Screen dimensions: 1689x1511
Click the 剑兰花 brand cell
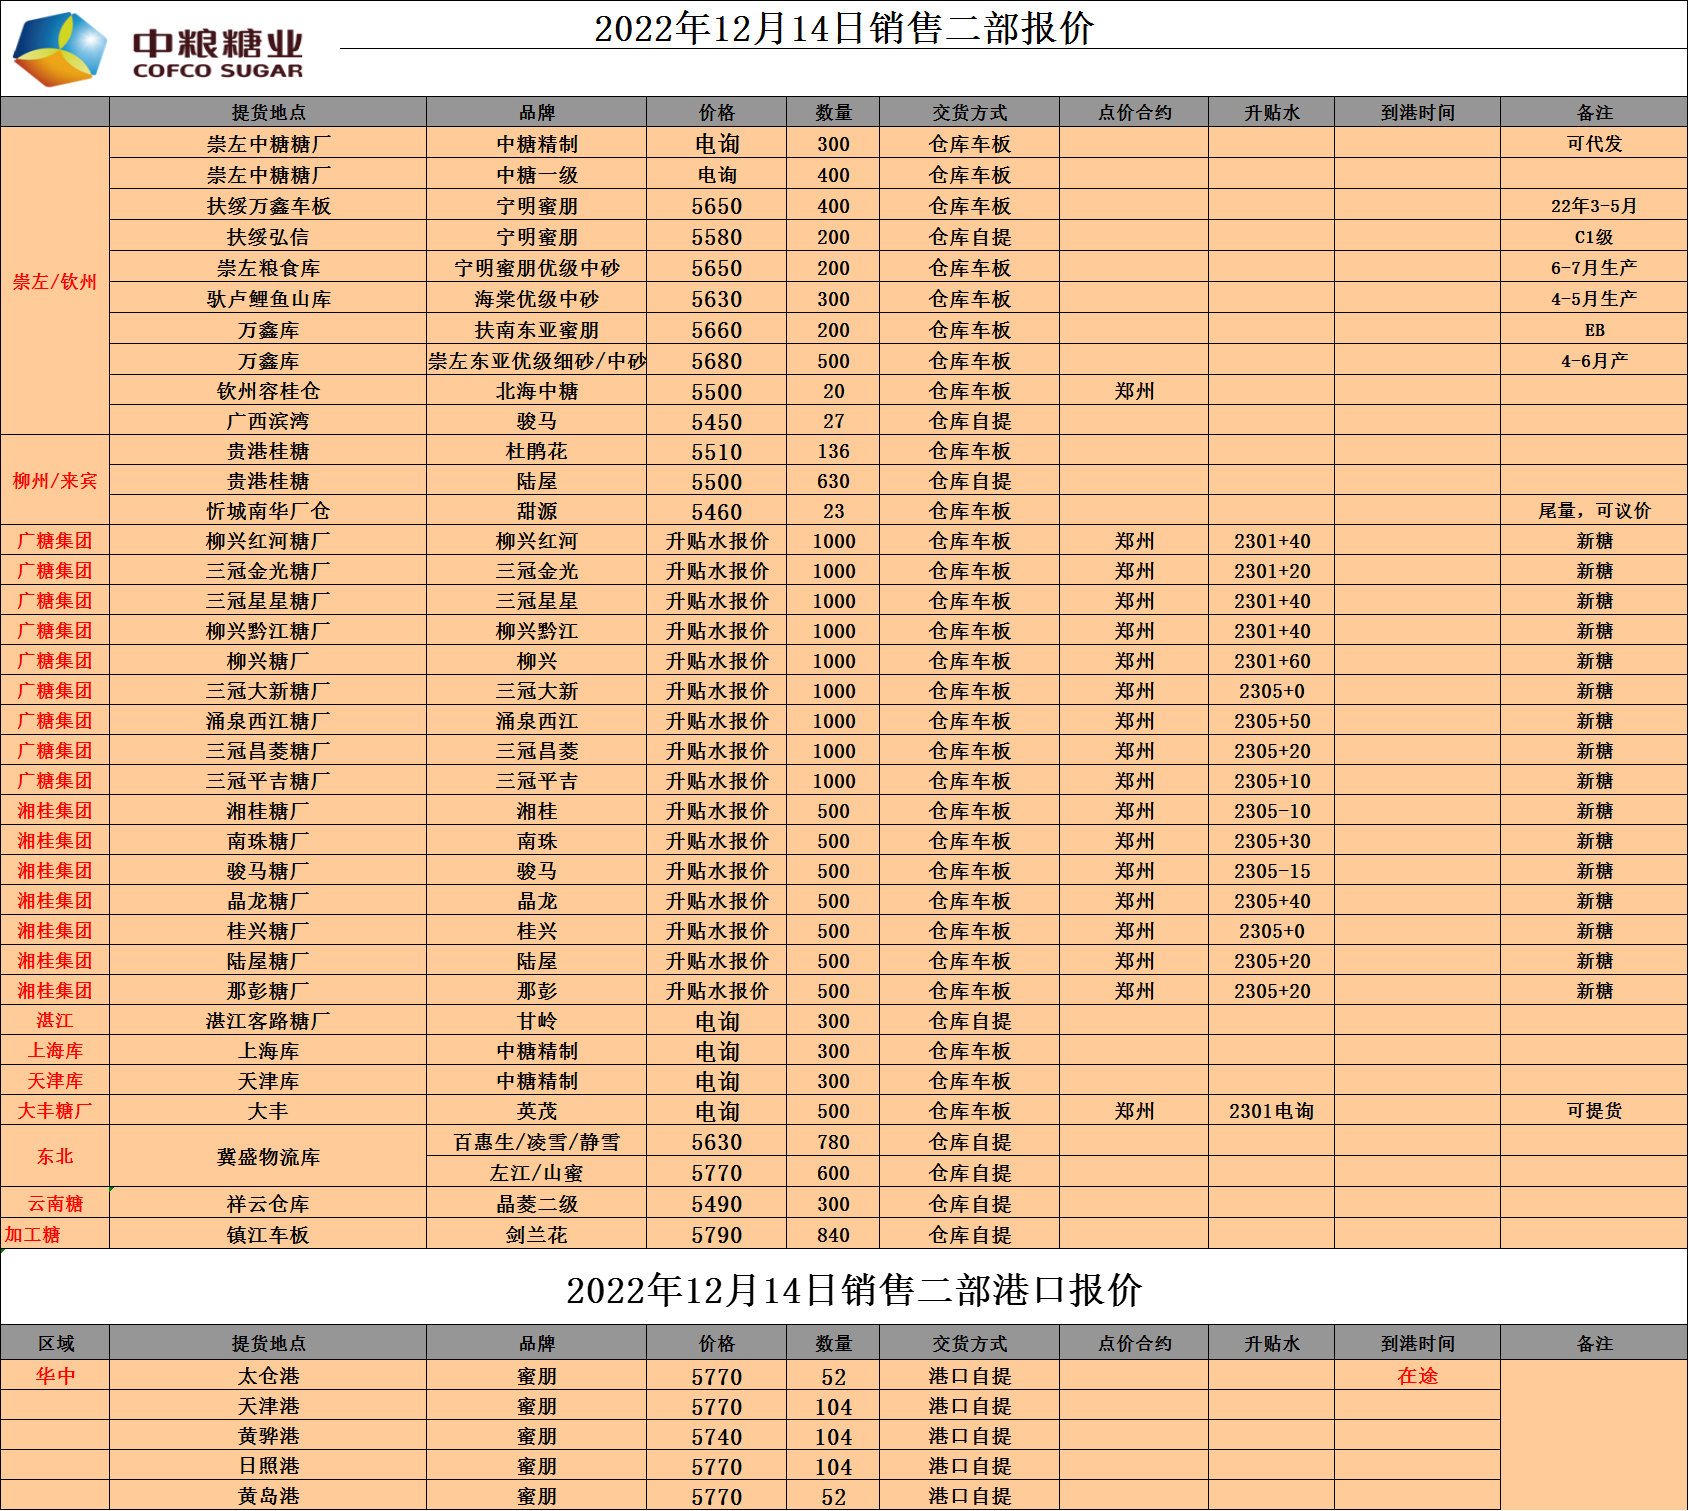pos(537,1235)
